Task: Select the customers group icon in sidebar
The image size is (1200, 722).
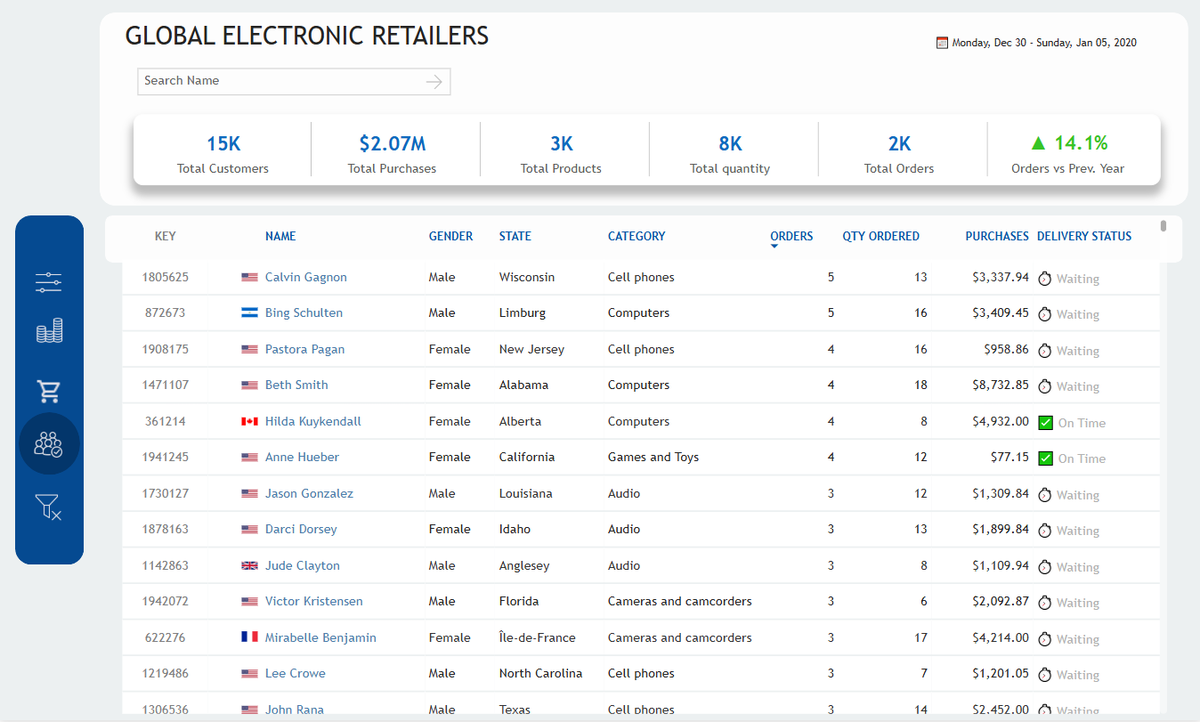Action: point(49,443)
